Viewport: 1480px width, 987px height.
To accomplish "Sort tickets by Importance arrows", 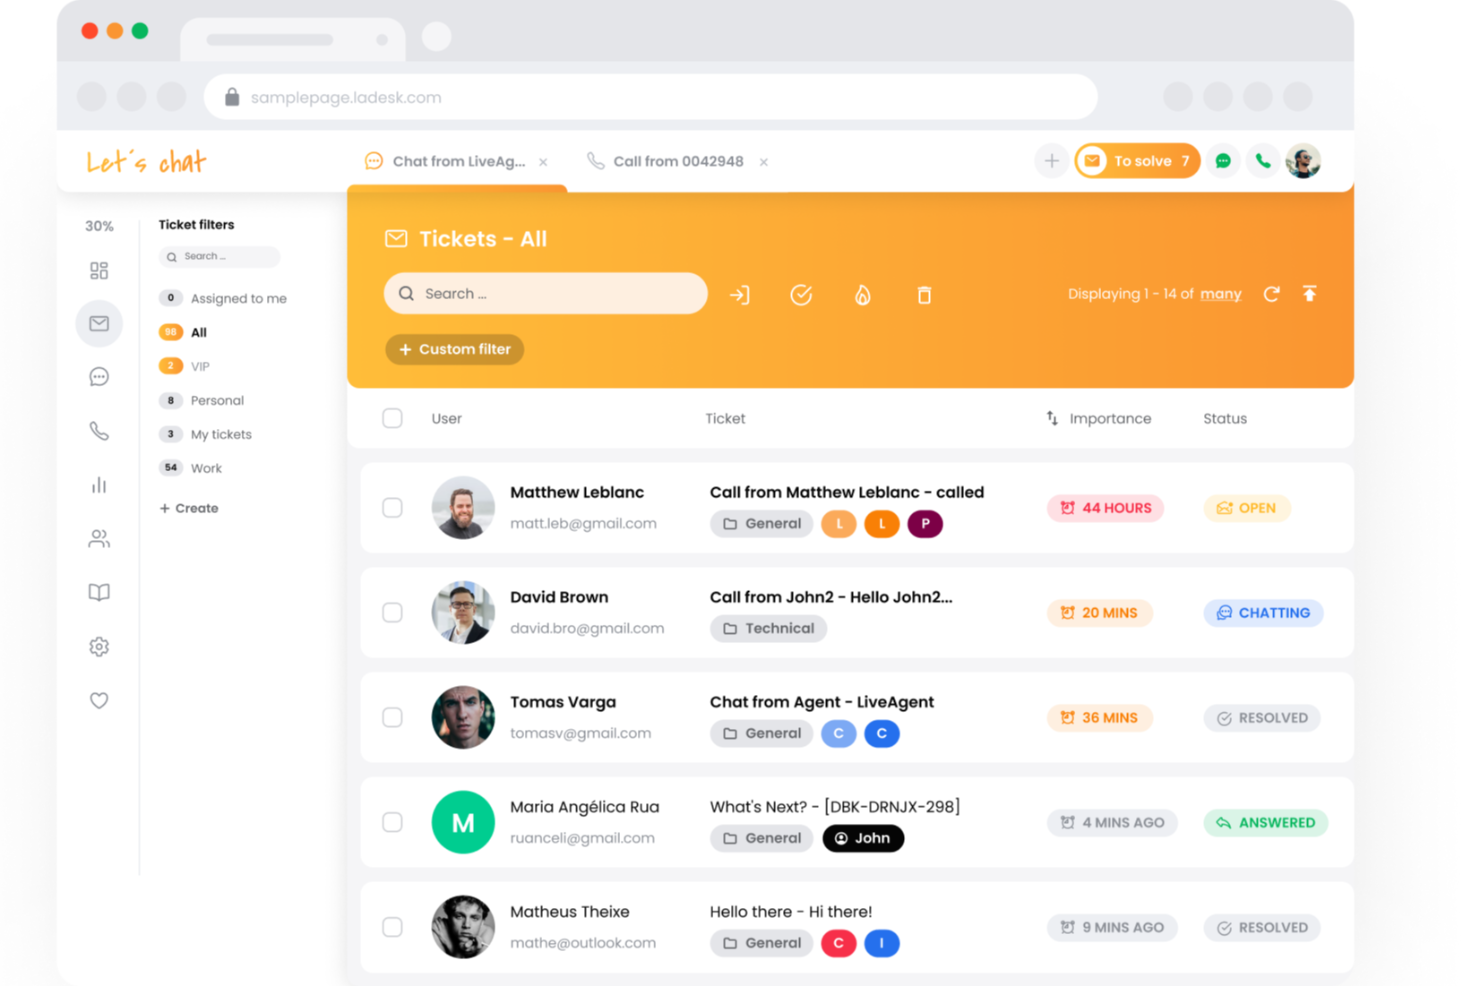I will 1051,418.
